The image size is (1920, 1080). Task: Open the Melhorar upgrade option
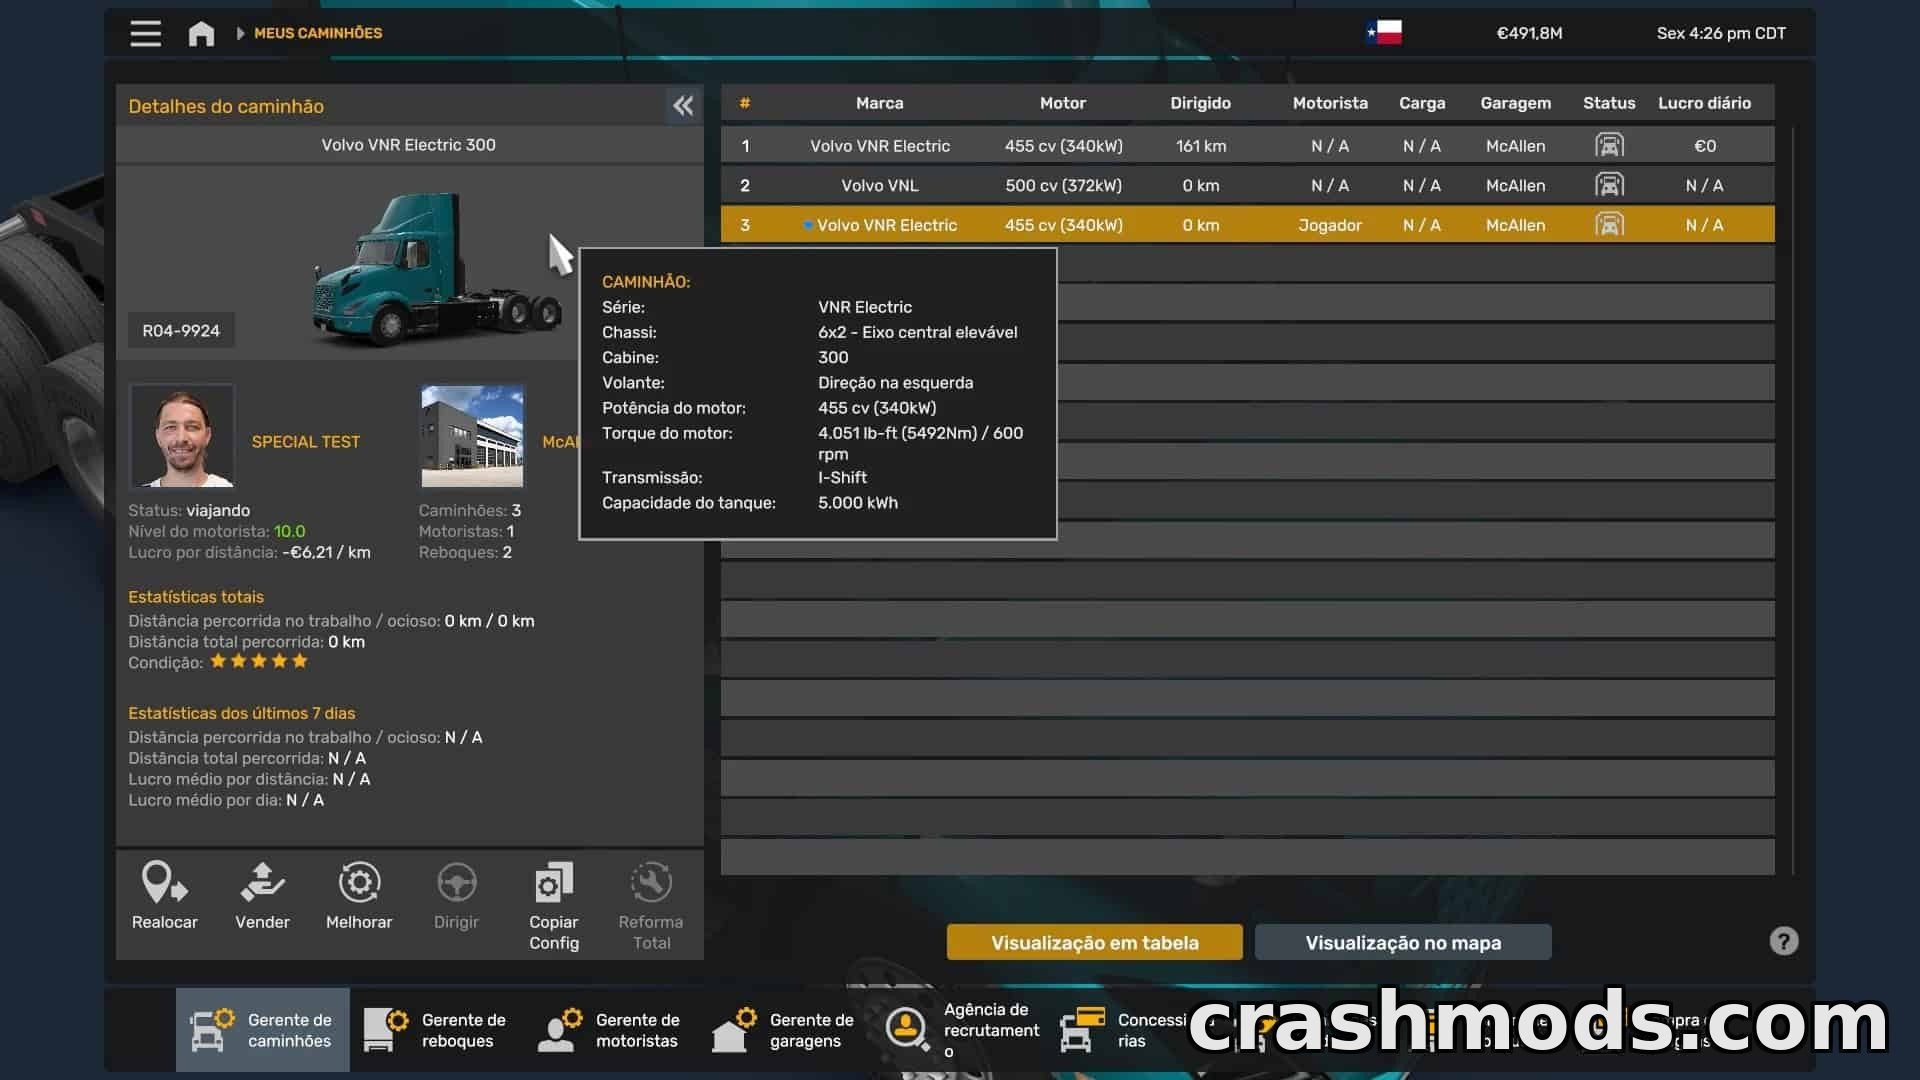359,896
